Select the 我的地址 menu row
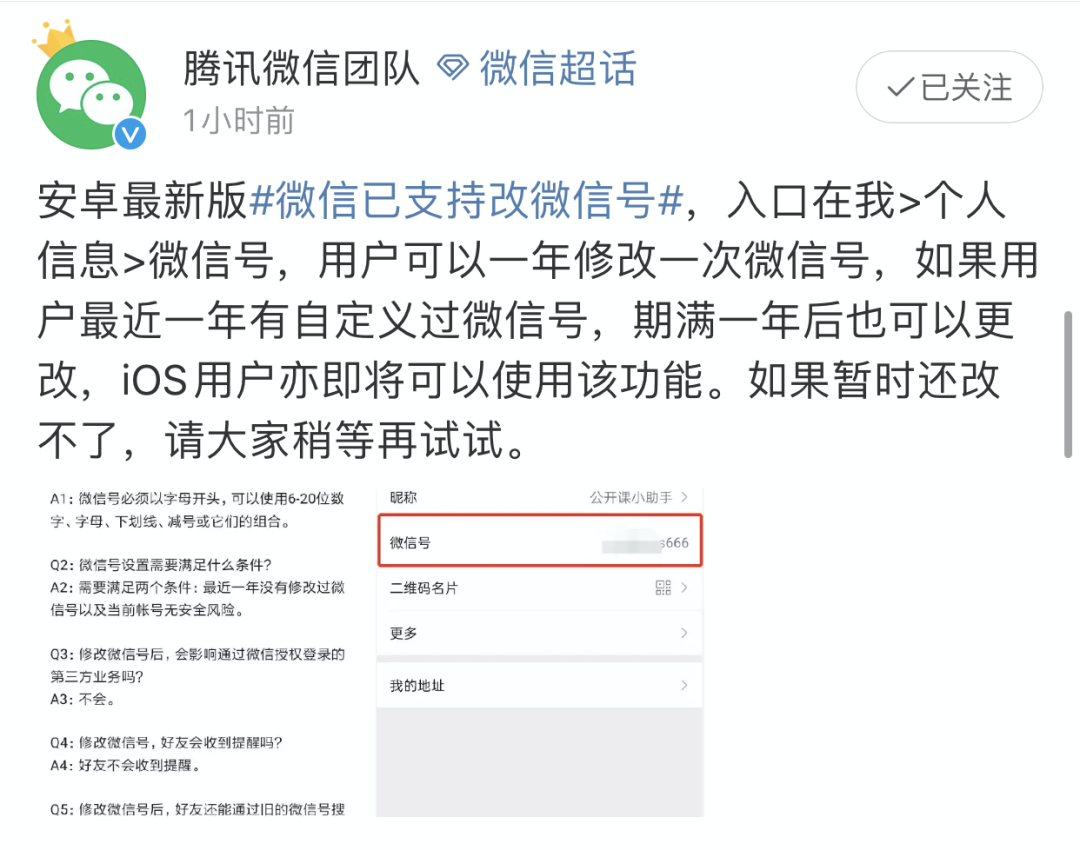The height and width of the screenshot is (850, 1080). click(539, 685)
